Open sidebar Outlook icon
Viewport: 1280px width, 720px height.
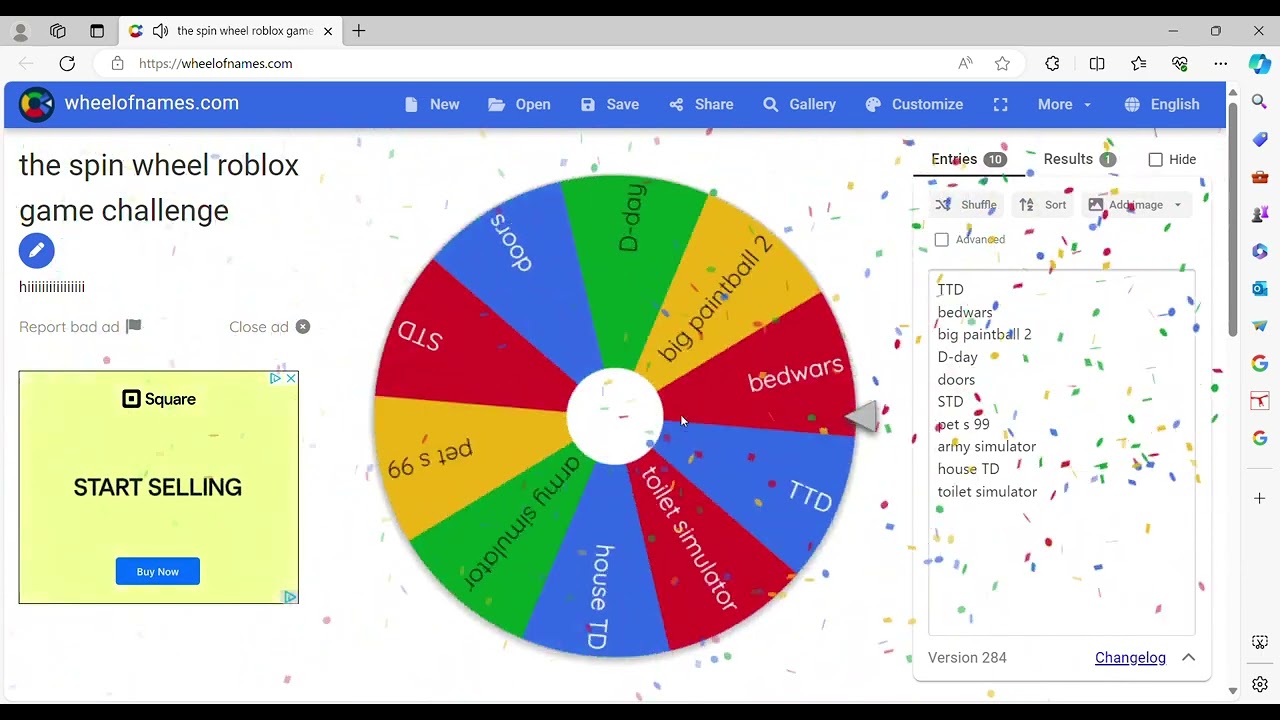[x=1260, y=289]
